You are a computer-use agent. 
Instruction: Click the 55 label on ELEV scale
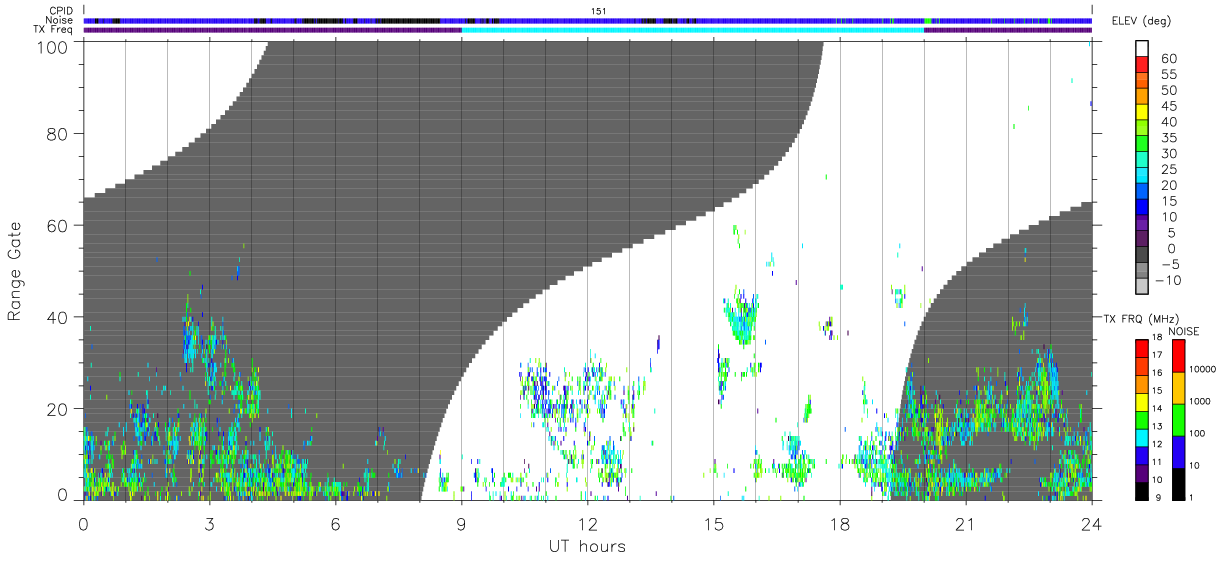tap(1169, 75)
